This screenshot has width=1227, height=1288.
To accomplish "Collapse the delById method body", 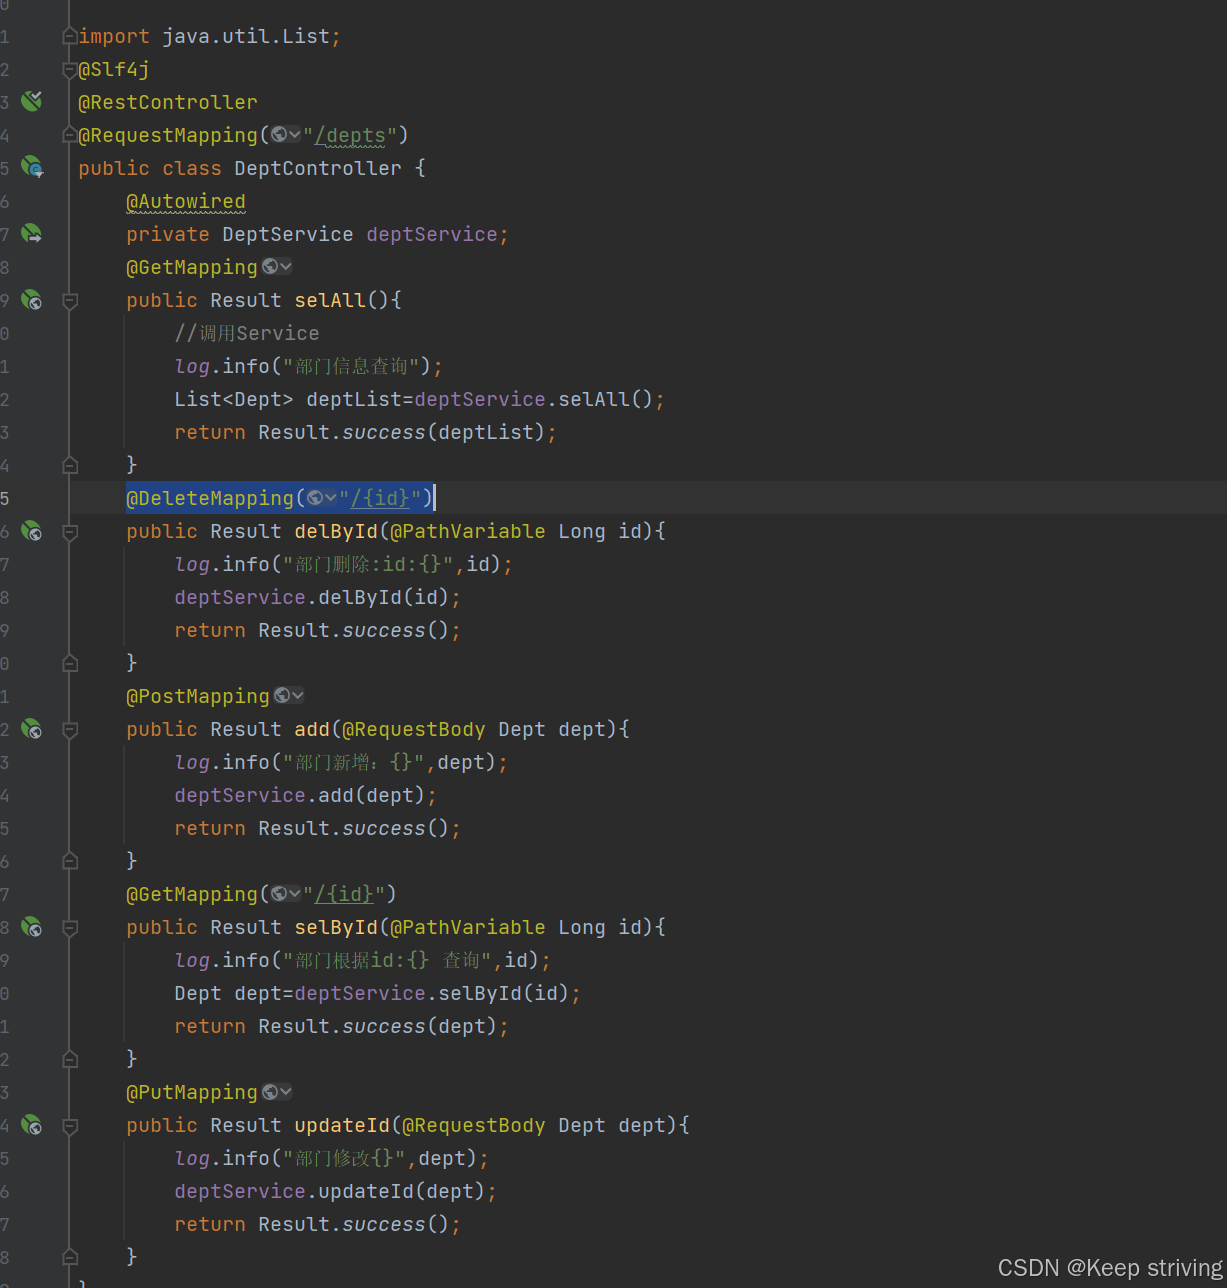I will coord(70,531).
